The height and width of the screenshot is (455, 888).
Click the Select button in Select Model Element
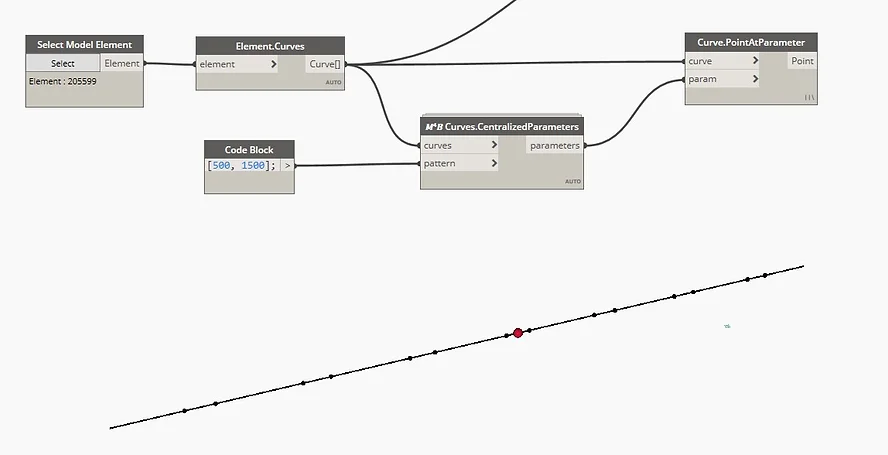63,63
